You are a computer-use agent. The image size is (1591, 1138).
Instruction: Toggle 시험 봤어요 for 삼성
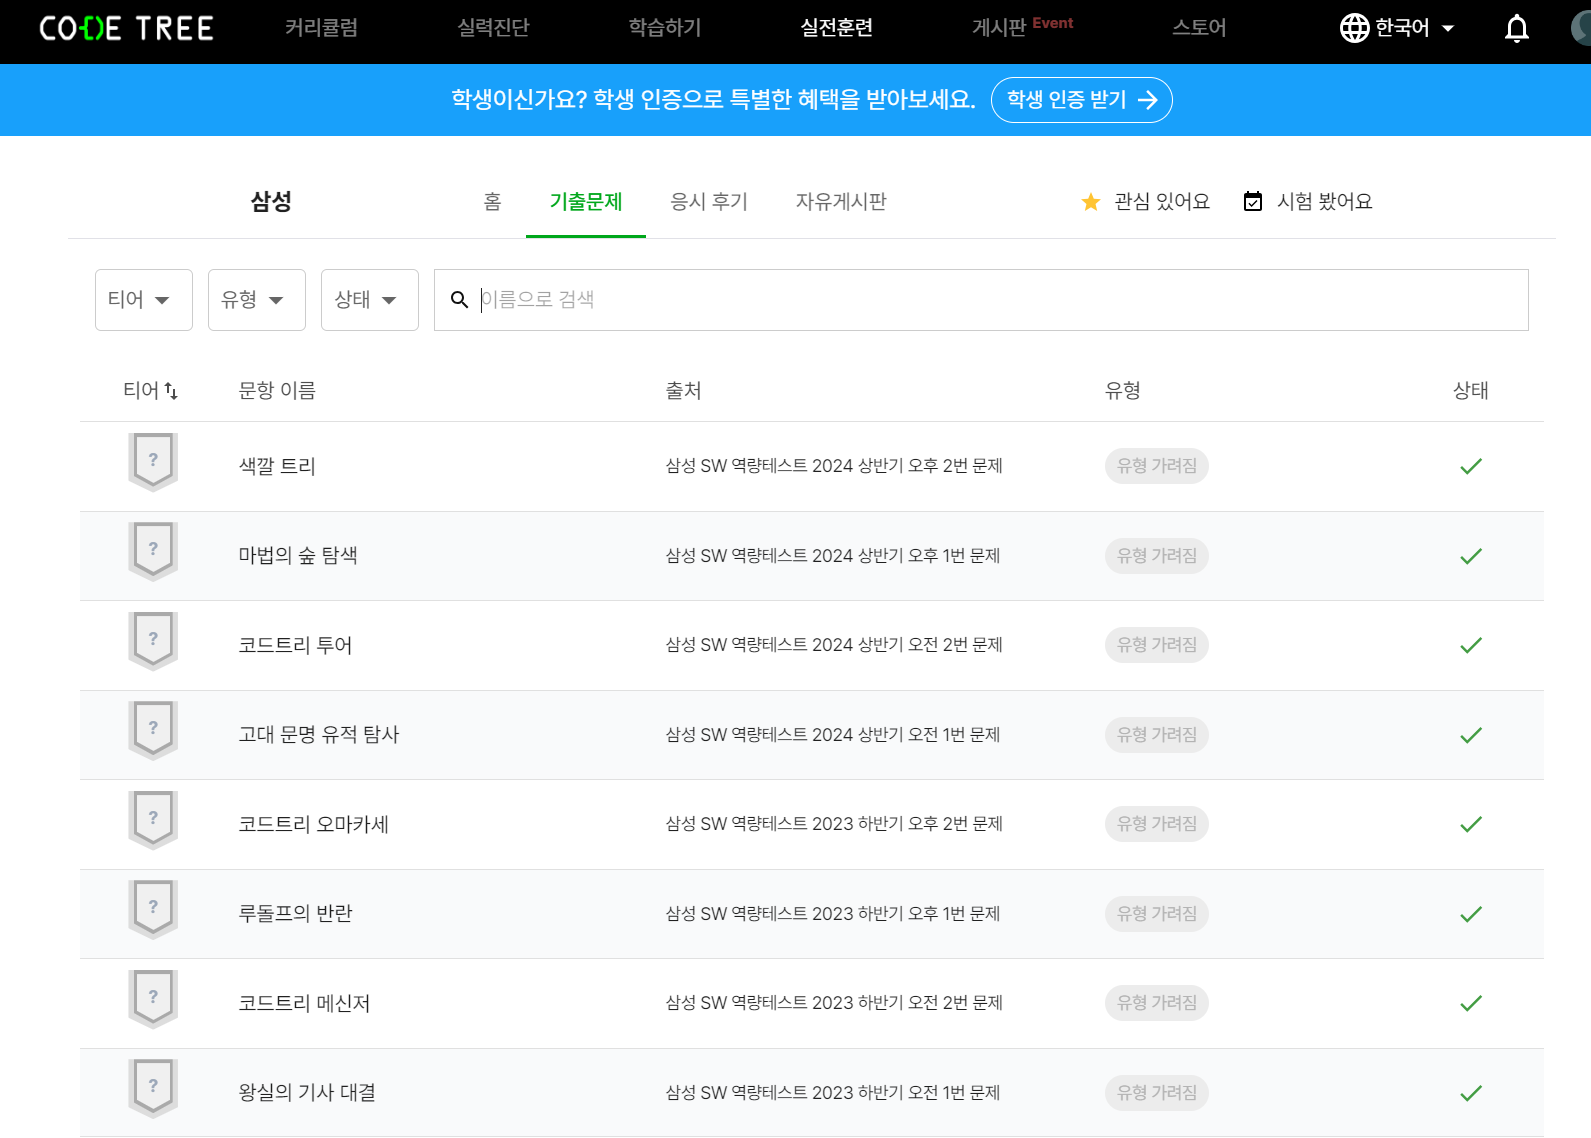(x=1308, y=202)
